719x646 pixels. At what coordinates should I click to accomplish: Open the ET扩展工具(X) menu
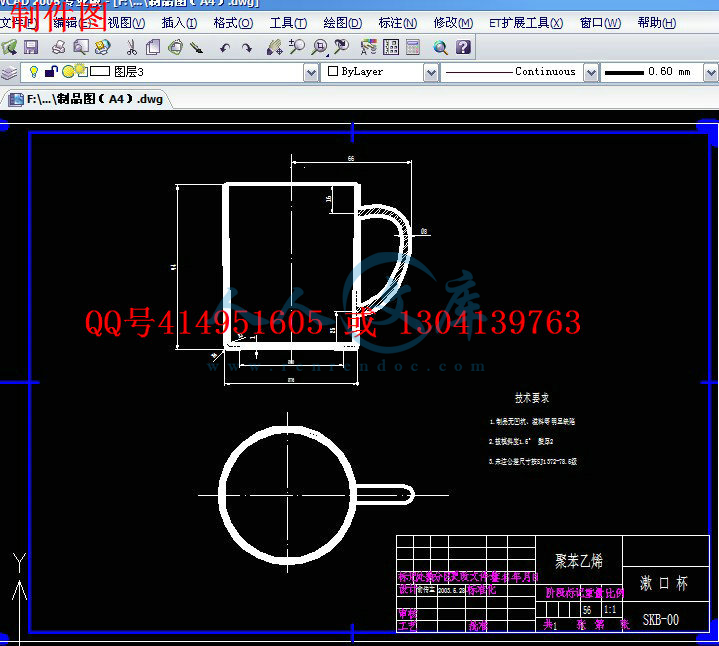(526, 23)
